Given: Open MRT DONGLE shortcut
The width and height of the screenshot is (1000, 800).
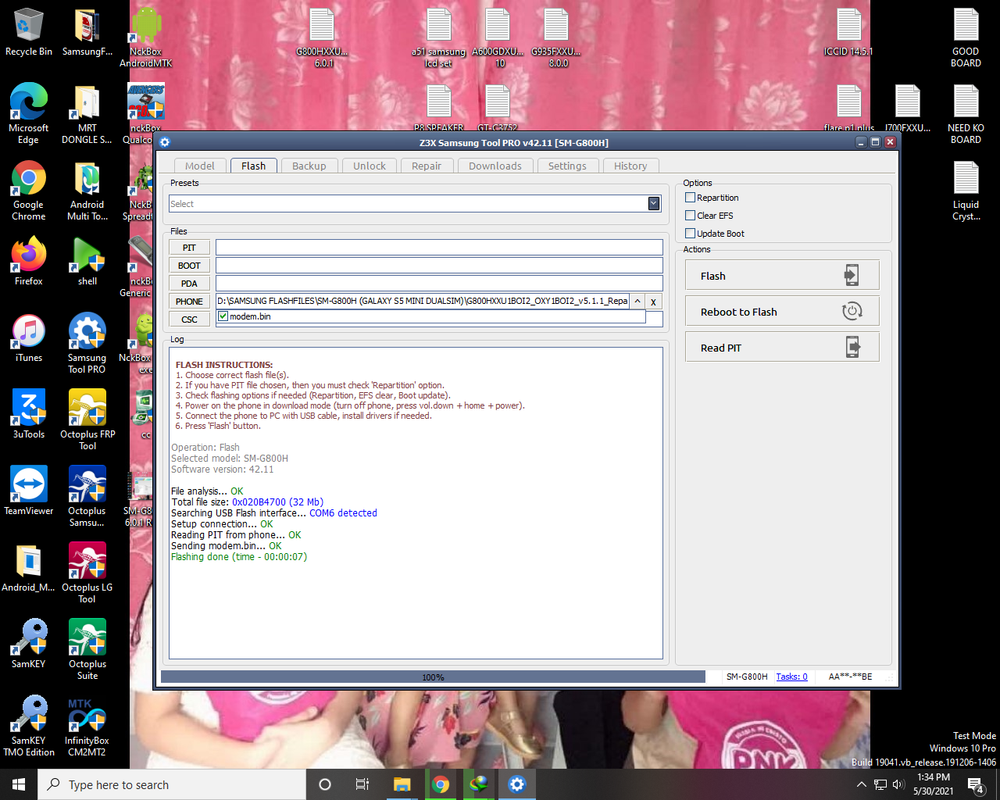Looking at the screenshot, I should pyautogui.click(x=87, y=114).
